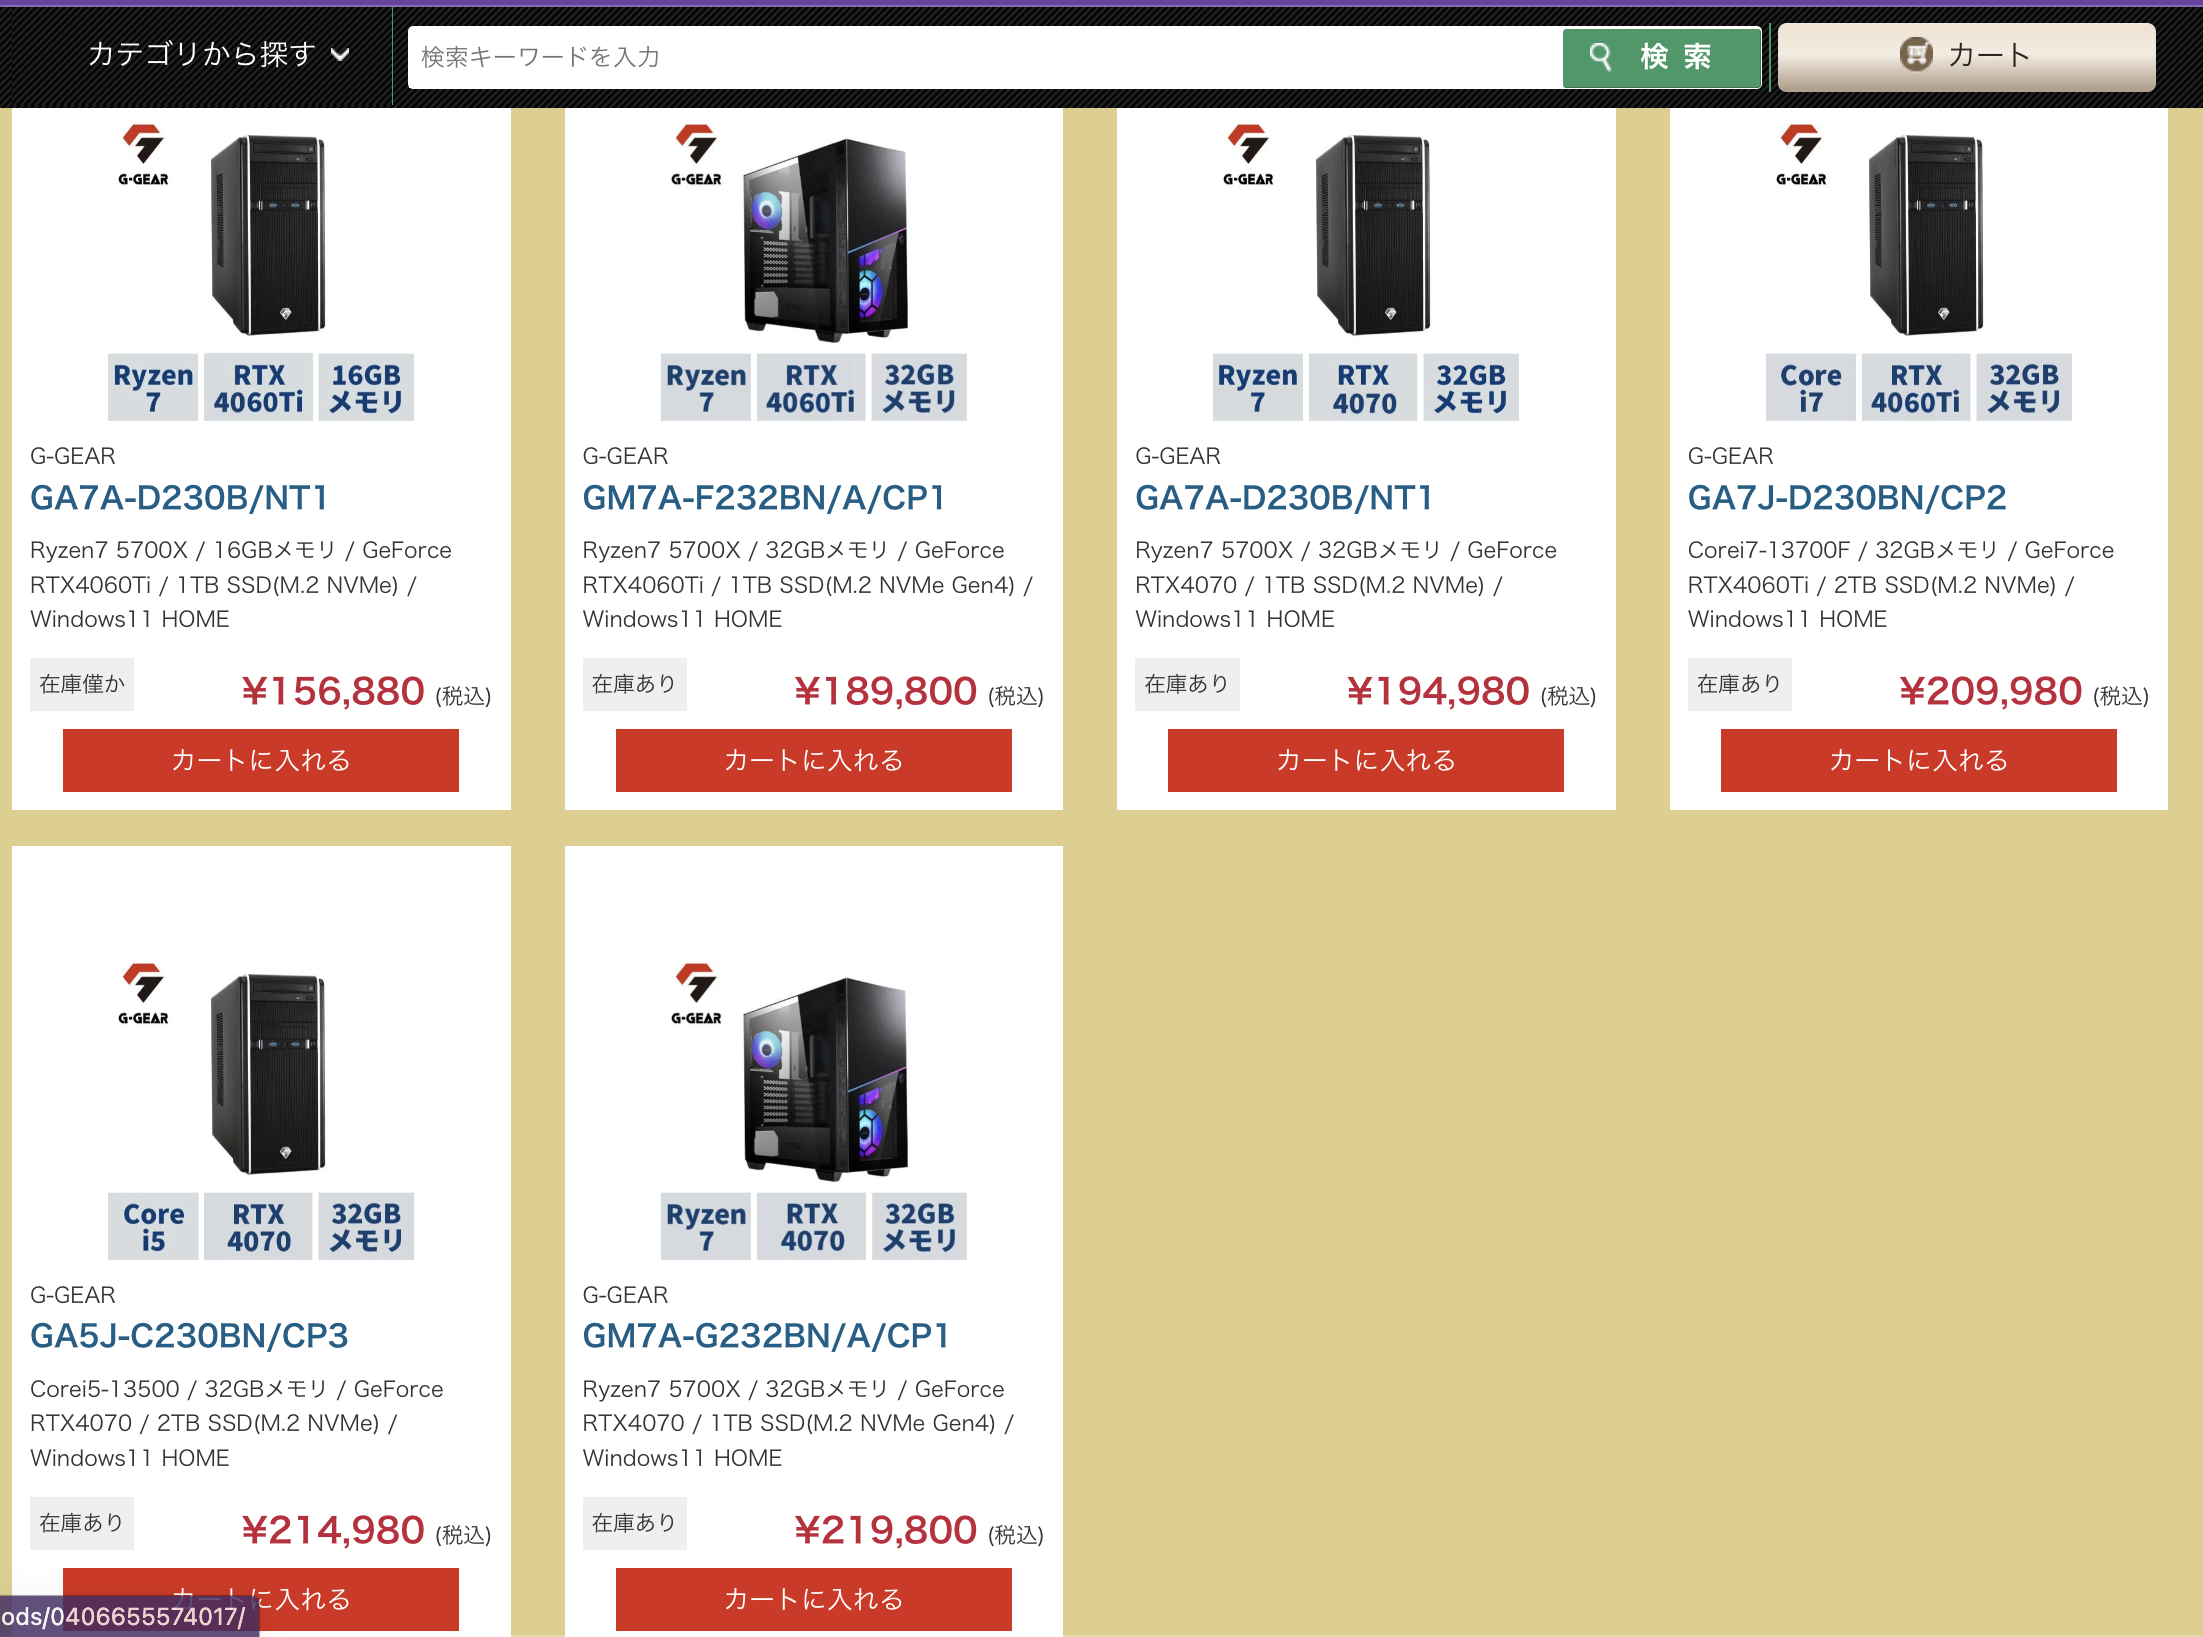Viewport: 2203px width, 1637px height.
Task: Open the tower PC image of the ¥194,980 model
Action: pyautogui.click(x=1373, y=235)
